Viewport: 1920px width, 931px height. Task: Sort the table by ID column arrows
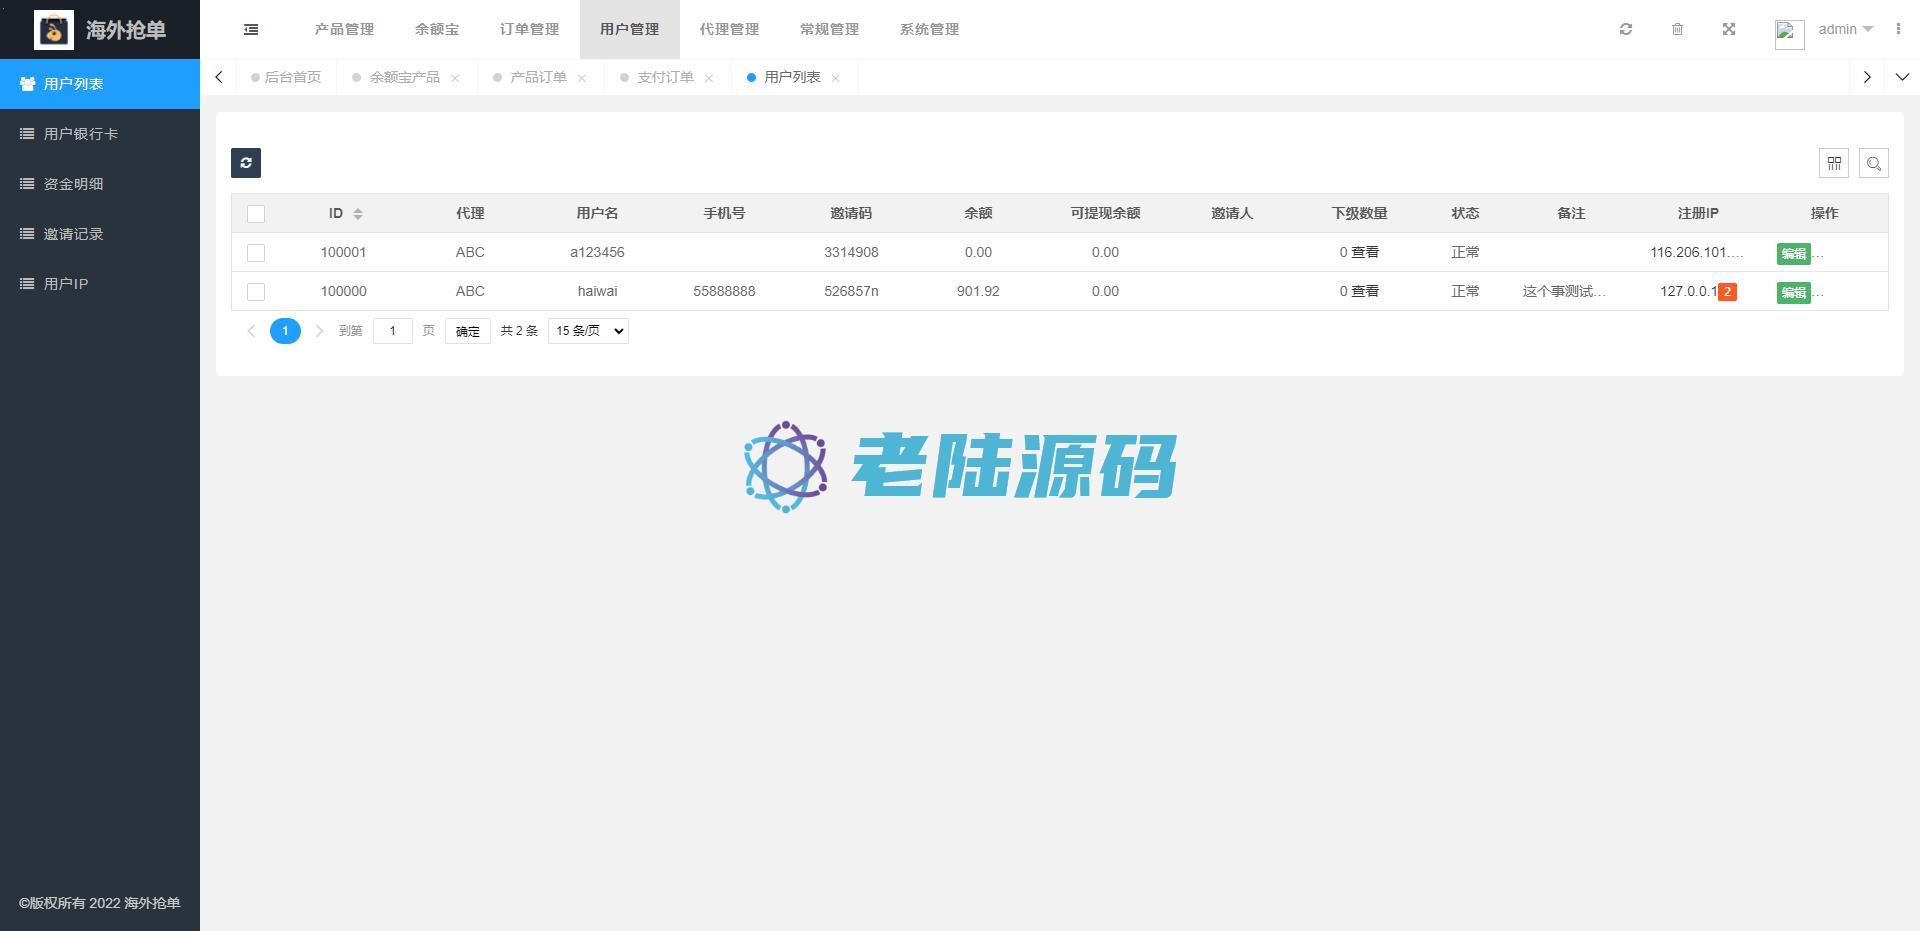tap(358, 214)
